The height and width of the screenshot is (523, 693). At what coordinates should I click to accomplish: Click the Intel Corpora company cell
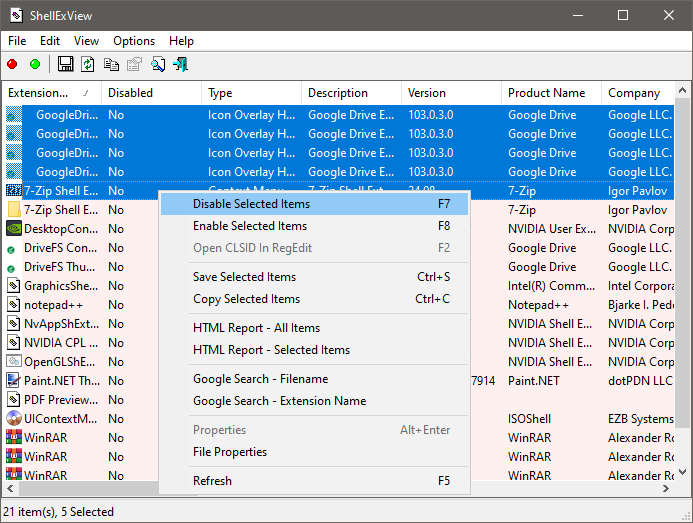pos(641,286)
